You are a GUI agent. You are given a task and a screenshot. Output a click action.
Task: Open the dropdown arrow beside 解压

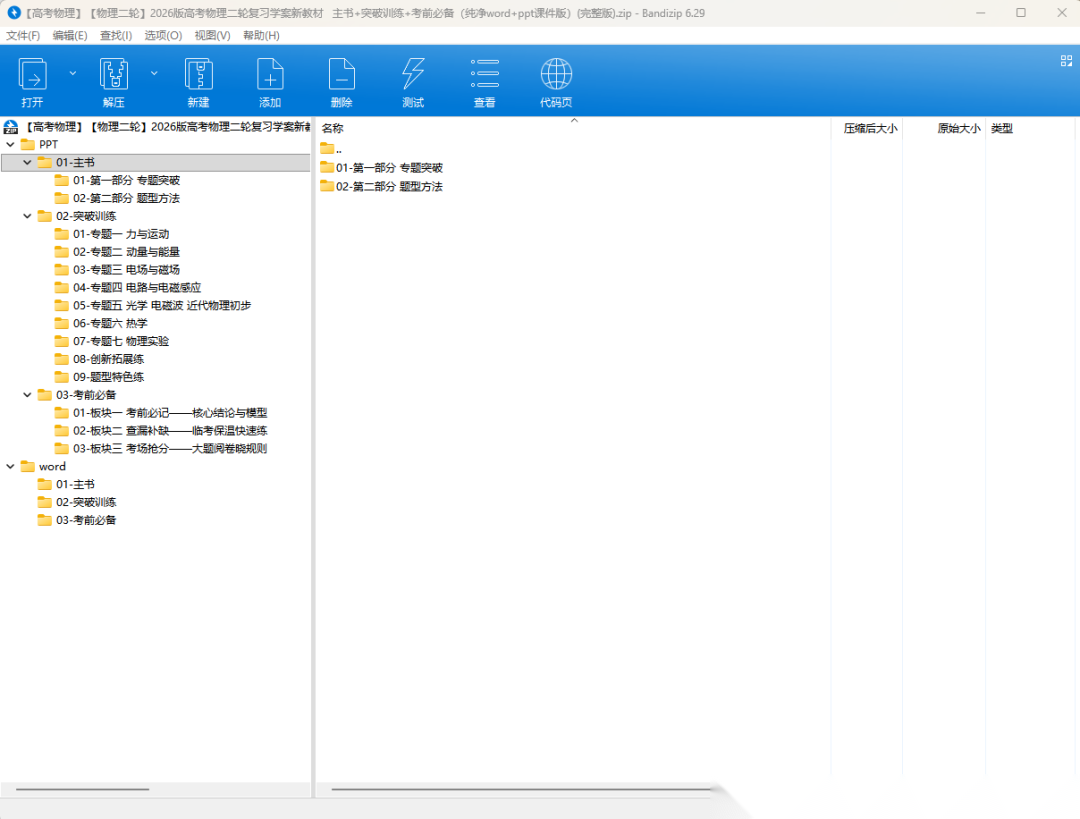coord(154,73)
